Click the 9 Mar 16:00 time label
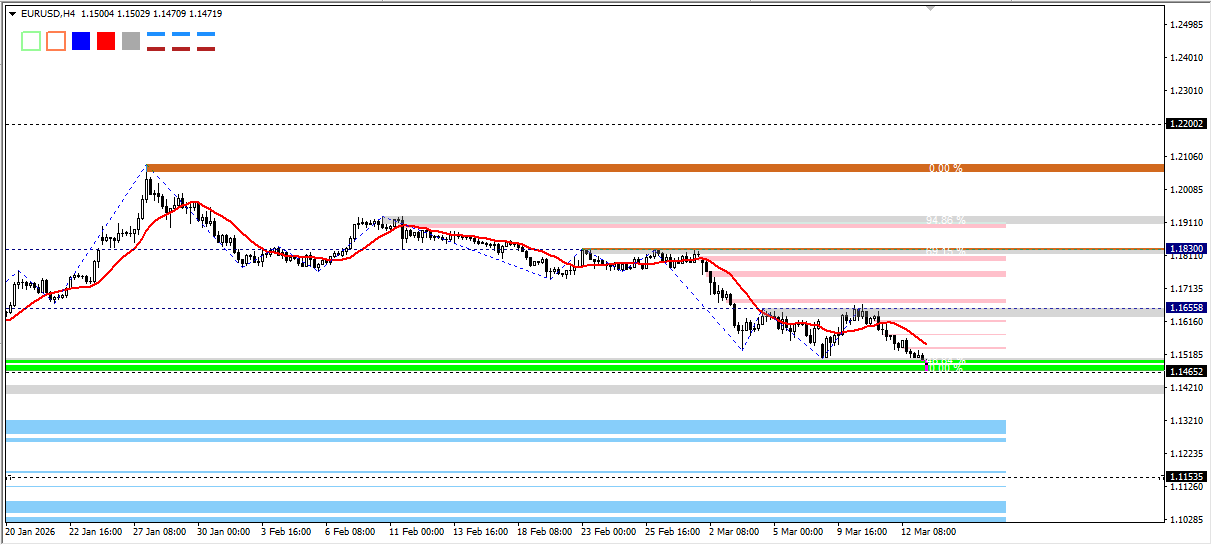Image resolution: width=1211 pixels, height=545 pixels. click(863, 532)
